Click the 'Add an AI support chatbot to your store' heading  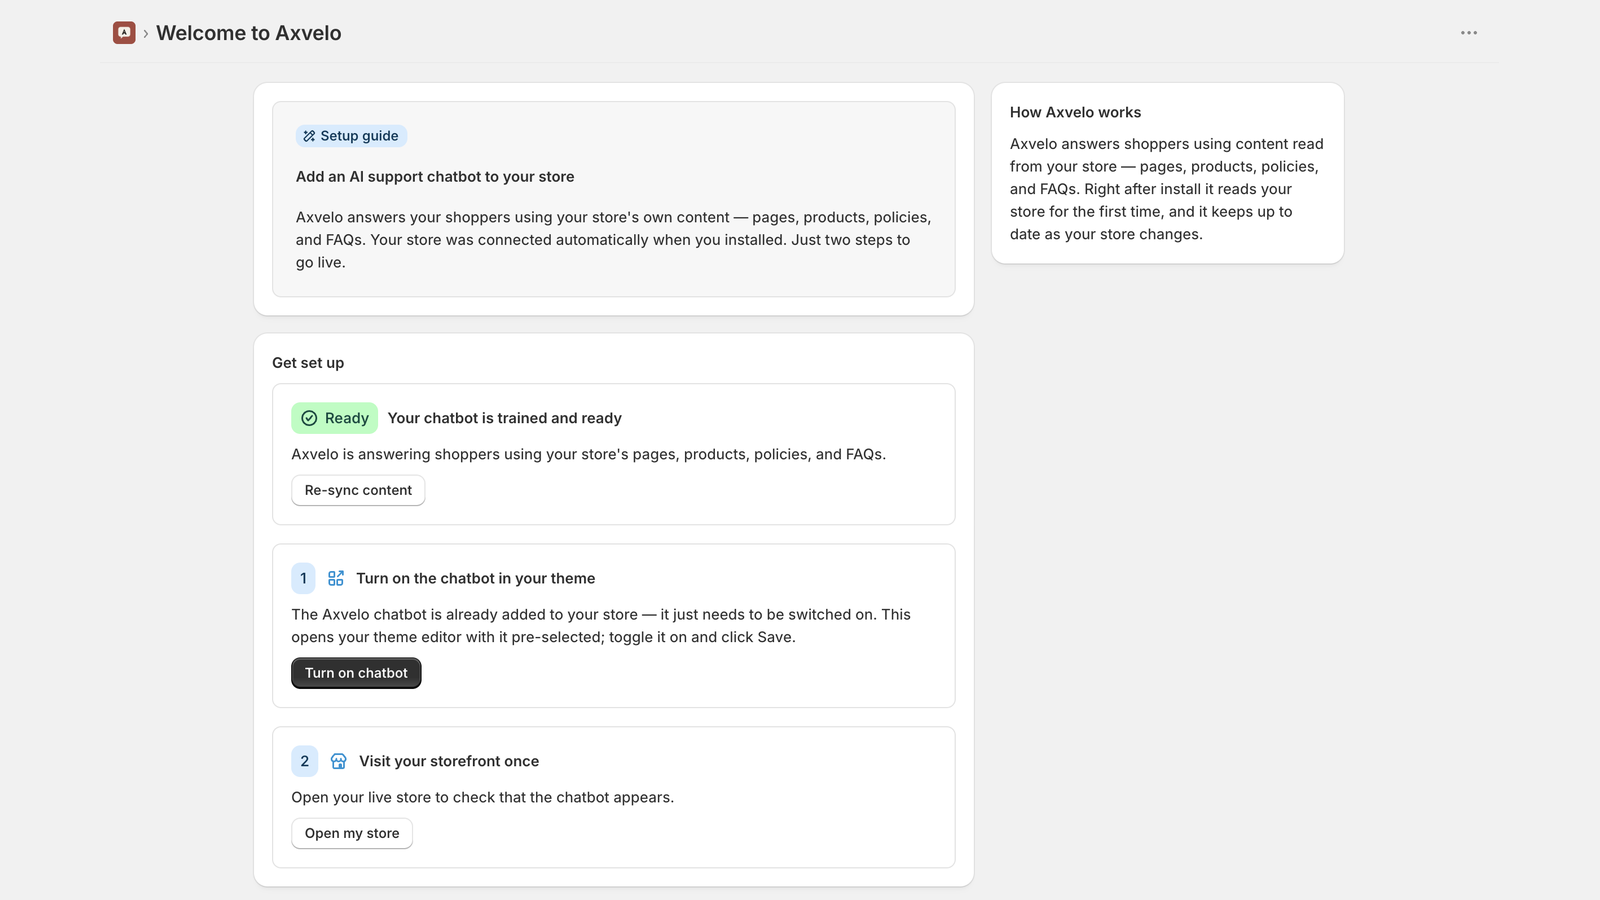click(435, 177)
